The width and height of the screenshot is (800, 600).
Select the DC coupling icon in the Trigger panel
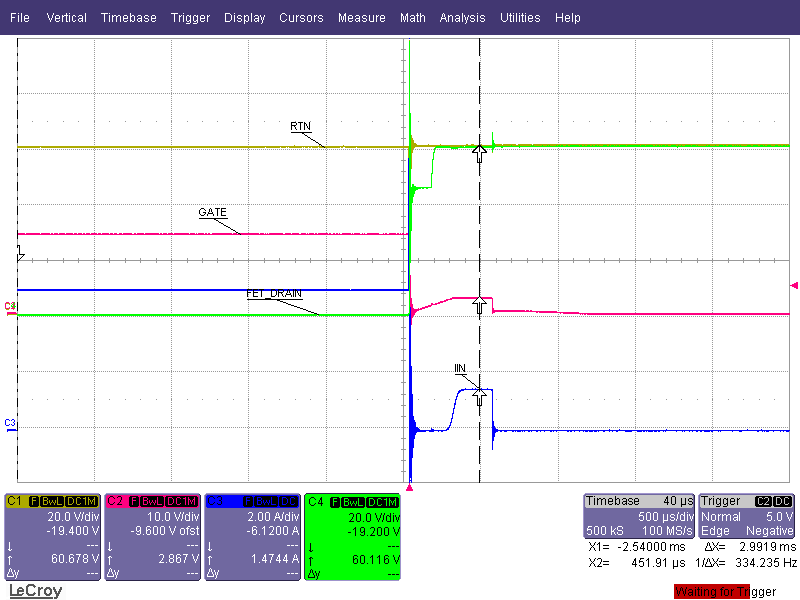click(782, 500)
